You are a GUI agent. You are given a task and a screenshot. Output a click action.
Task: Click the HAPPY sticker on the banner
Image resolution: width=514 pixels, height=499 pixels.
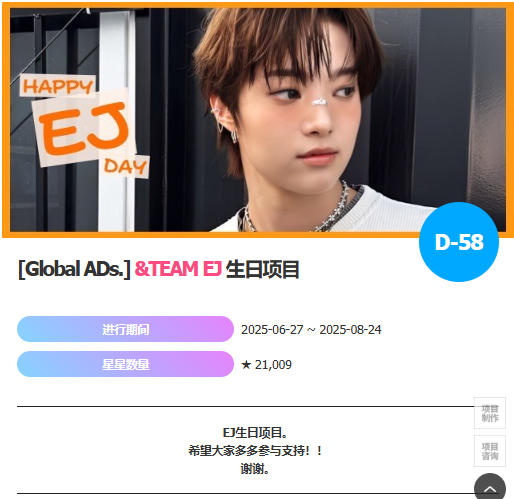click(58, 86)
